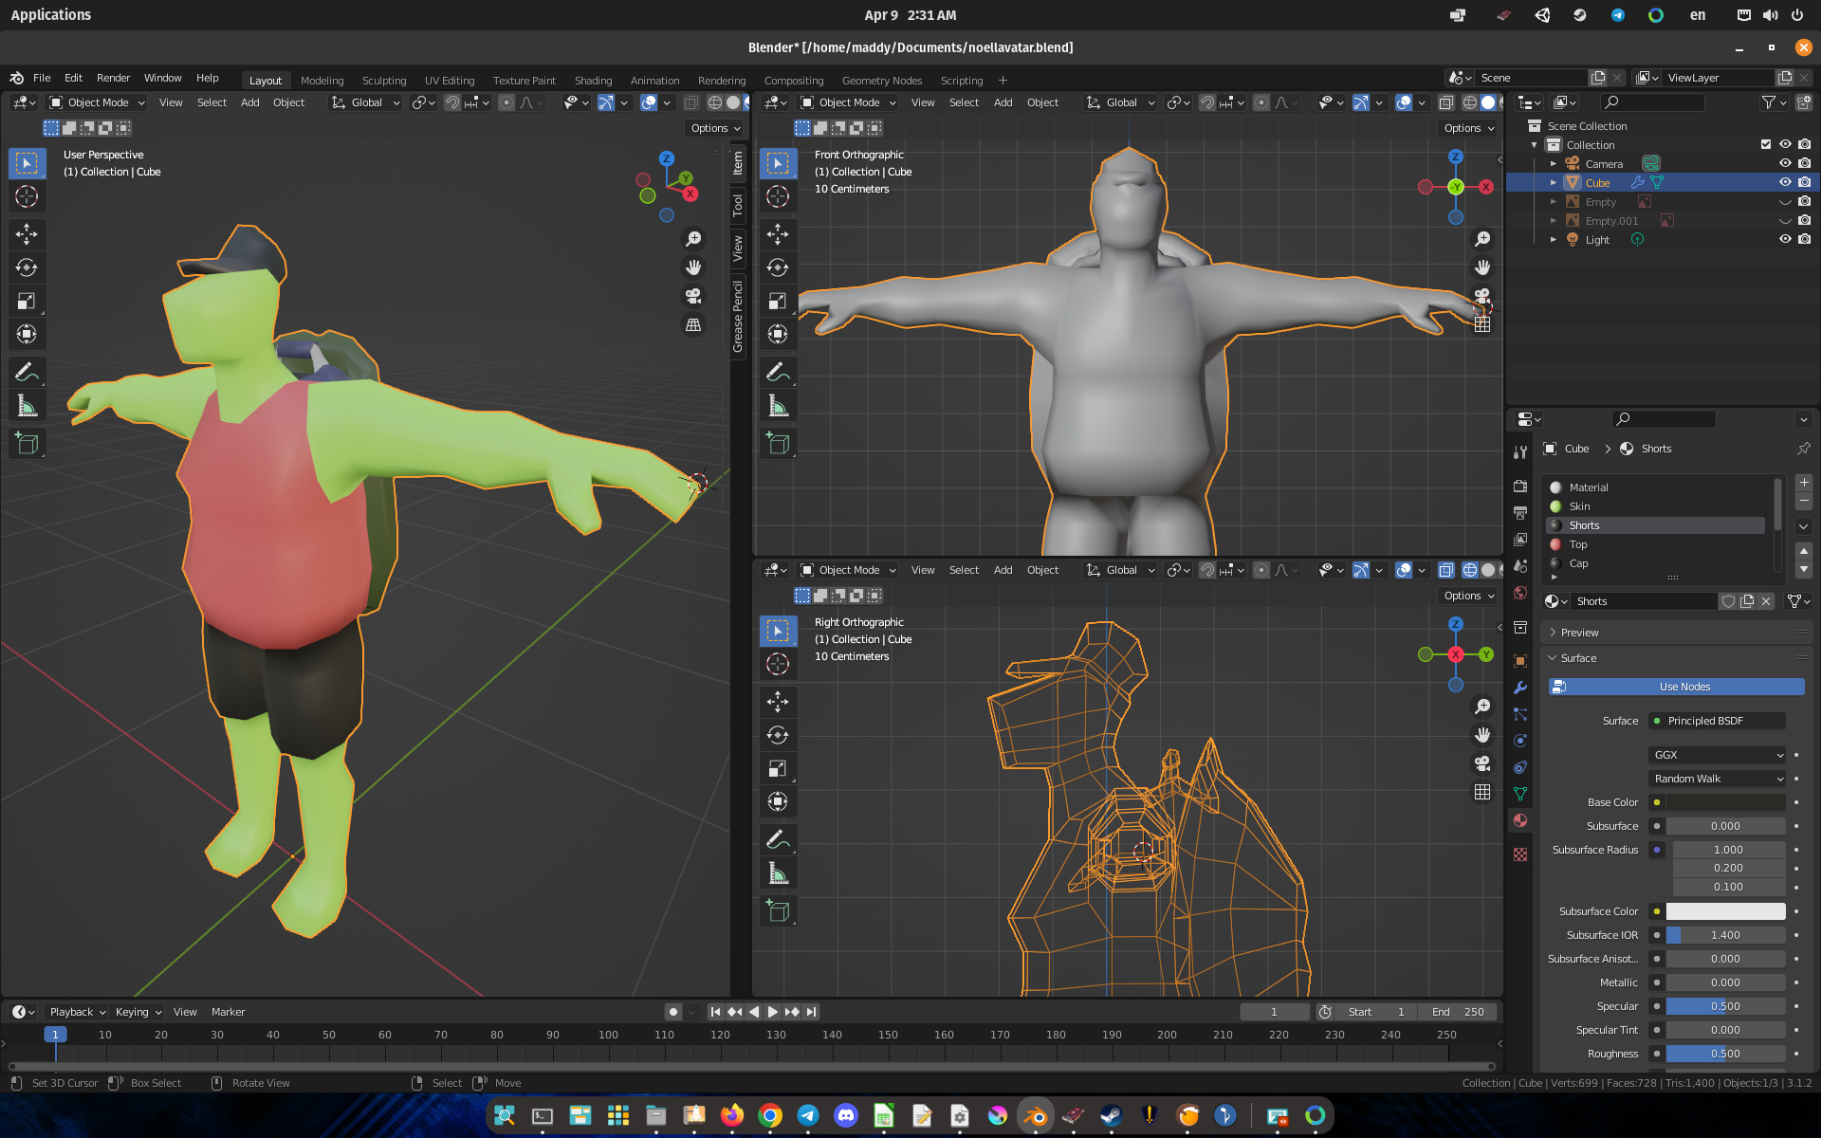Open the Object Mode dropdown in left viewport

click(x=97, y=102)
